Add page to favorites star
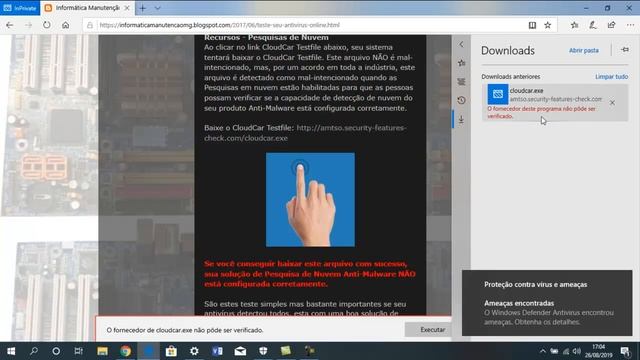 coord(548,25)
